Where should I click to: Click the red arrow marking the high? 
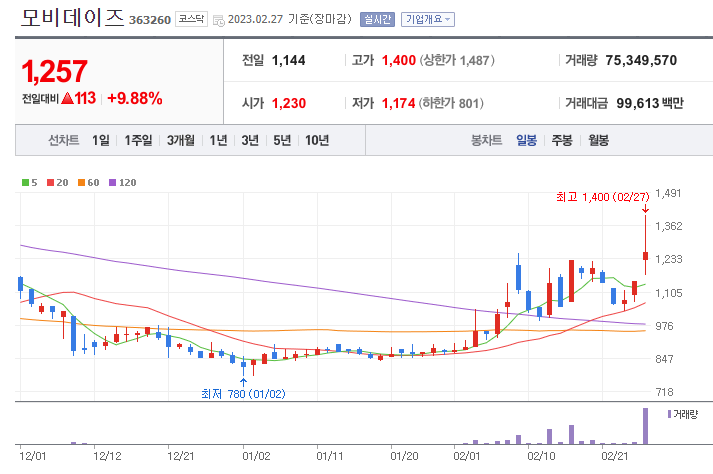[645, 209]
